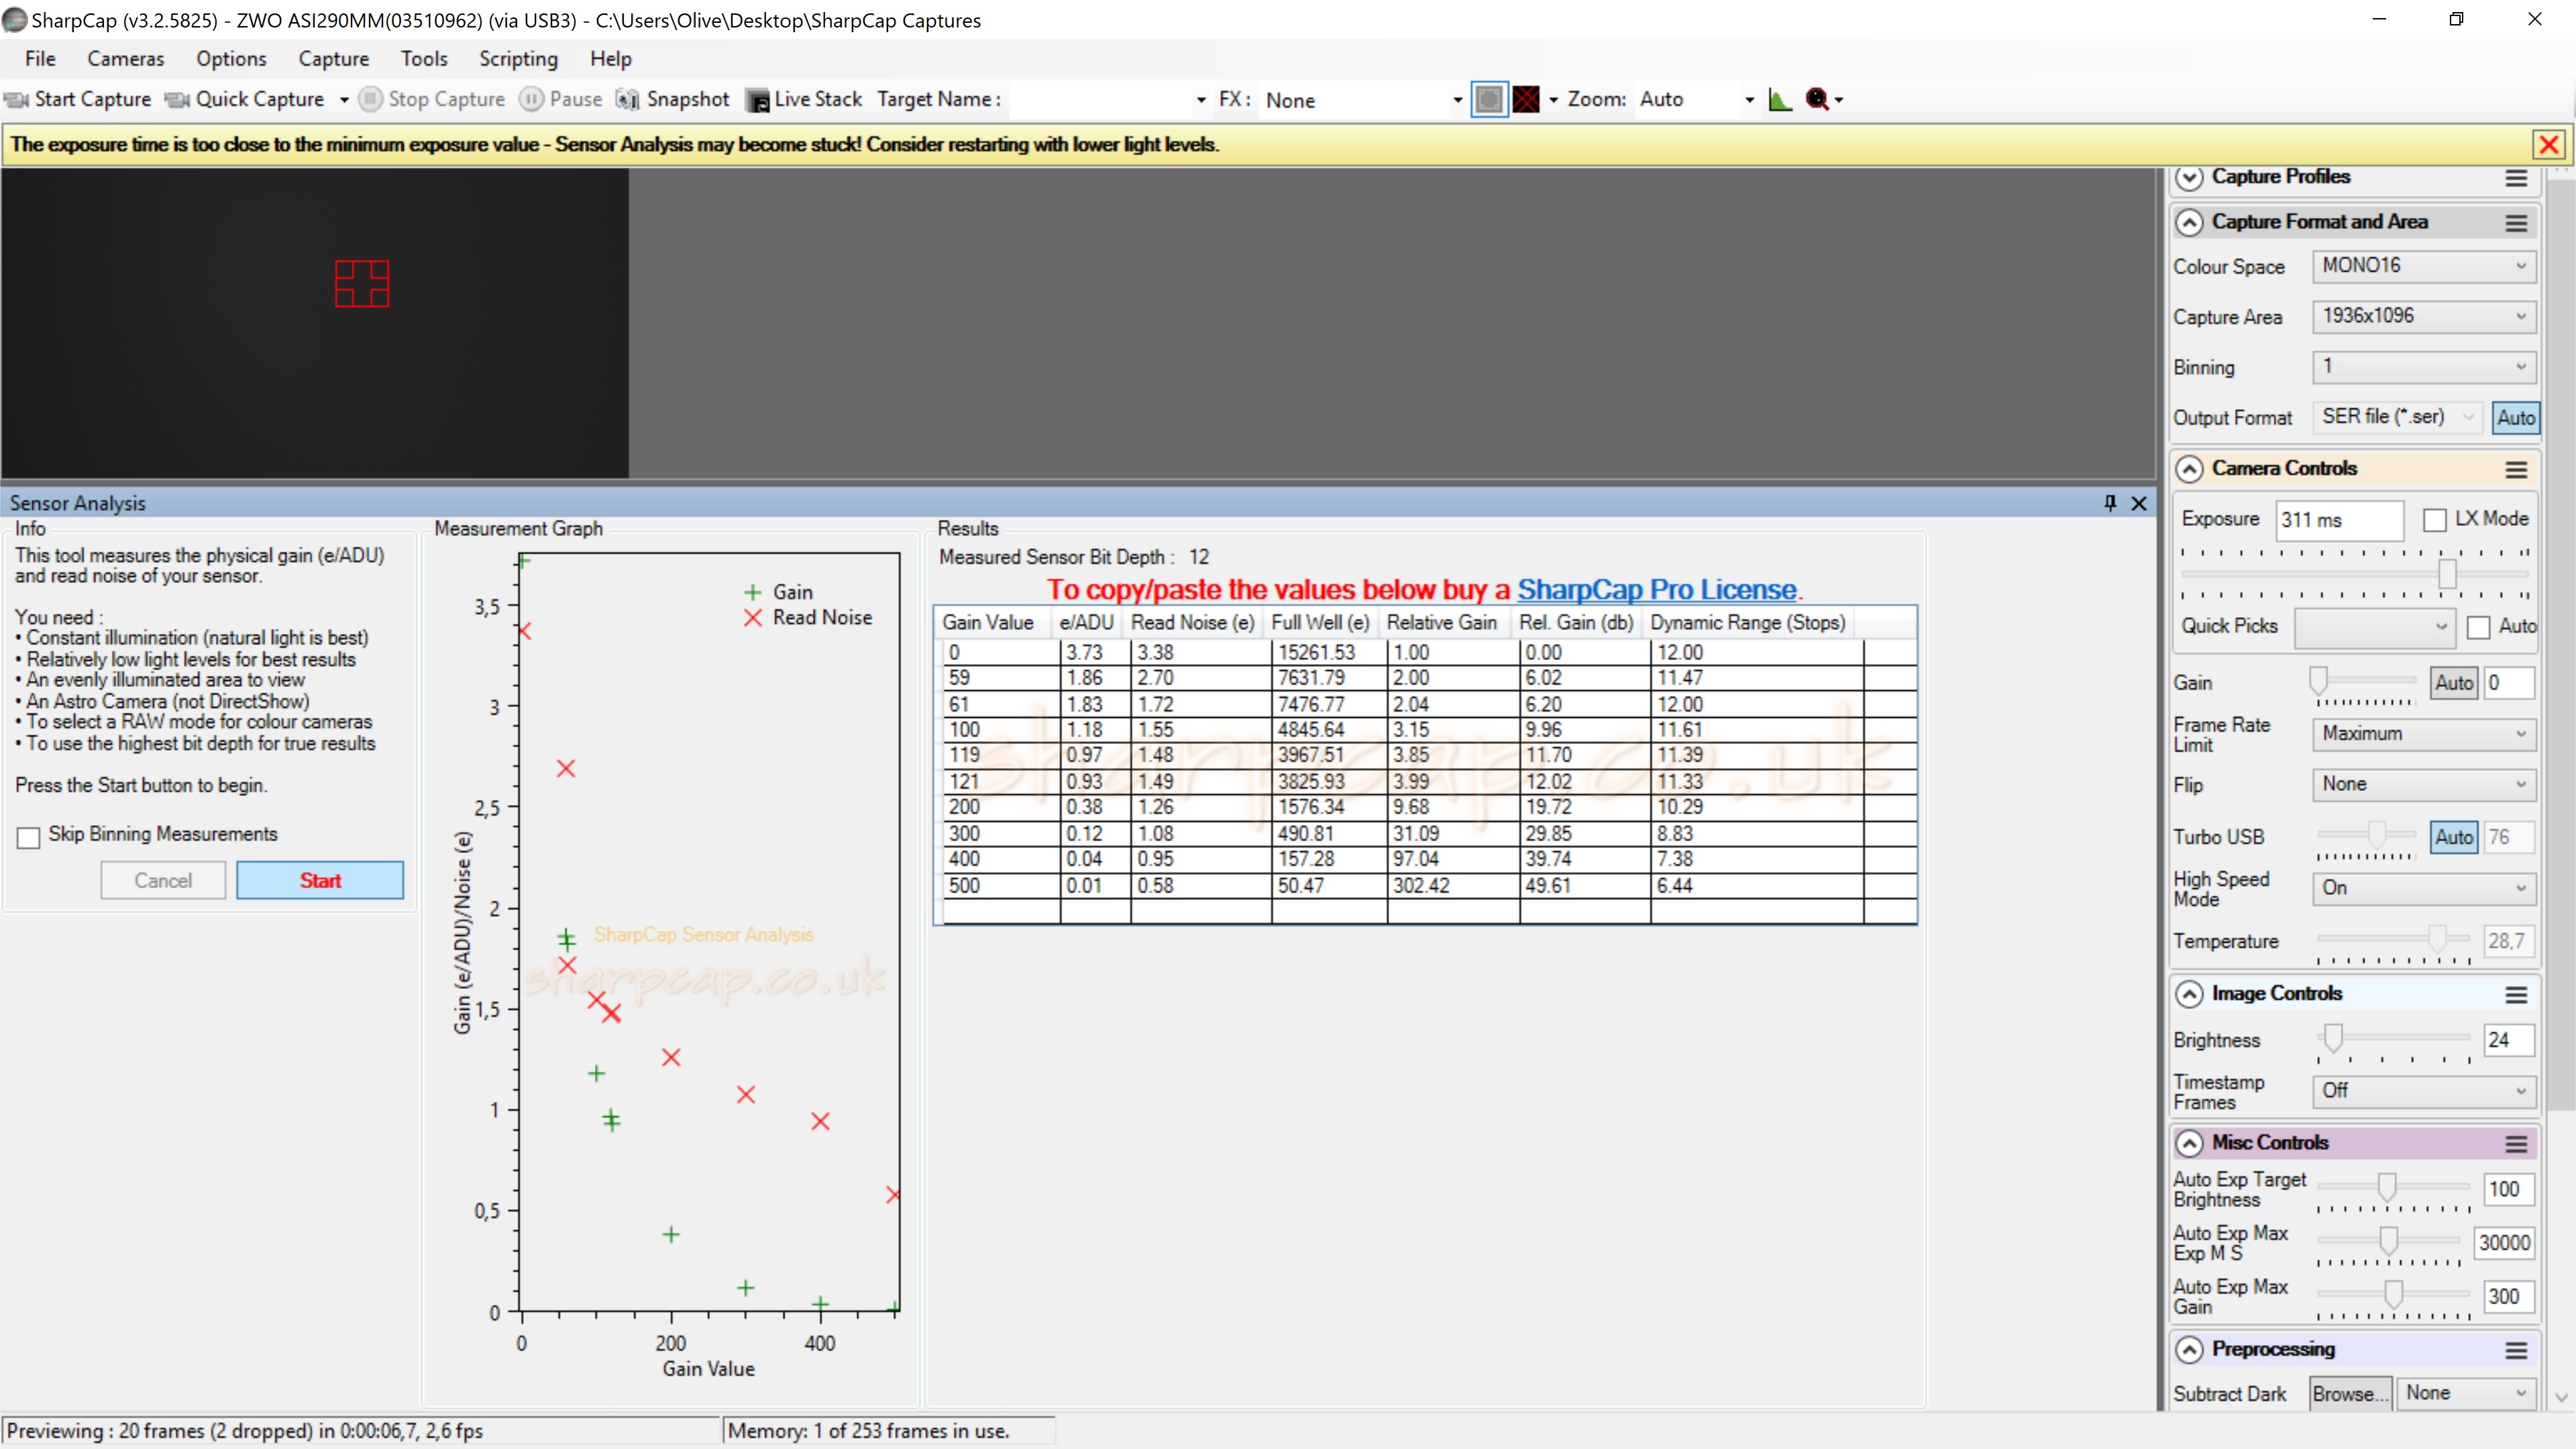Click the selection area toolbar icon
The height and width of the screenshot is (1449, 2576).
(1489, 99)
